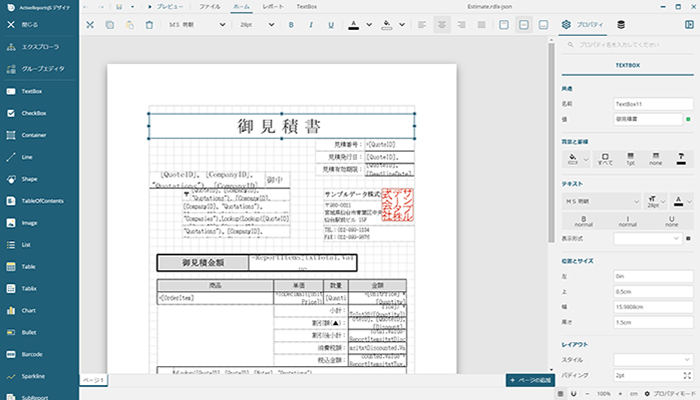The height and width of the screenshot is (400, 700).
Task: Click the Copy icon in toolbar
Action: tap(109, 25)
